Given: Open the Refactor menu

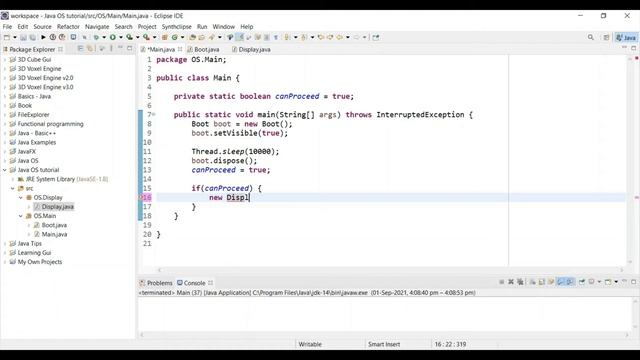Looking at the screenshot, I should tap(68, 27).
